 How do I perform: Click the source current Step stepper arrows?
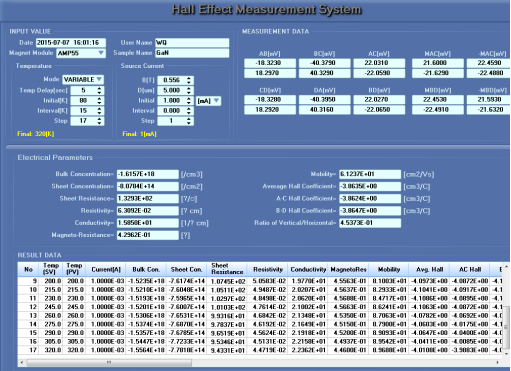coord(189,121)
